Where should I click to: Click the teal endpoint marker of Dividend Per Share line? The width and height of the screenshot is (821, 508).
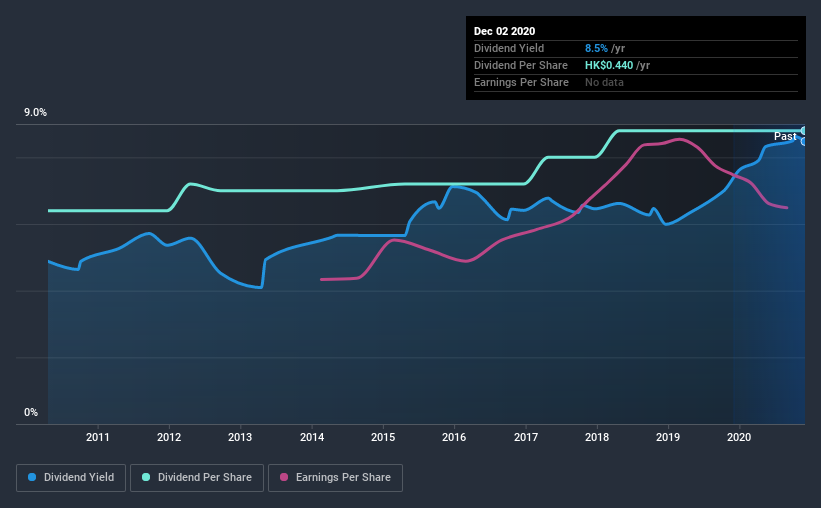click(804, 130)
